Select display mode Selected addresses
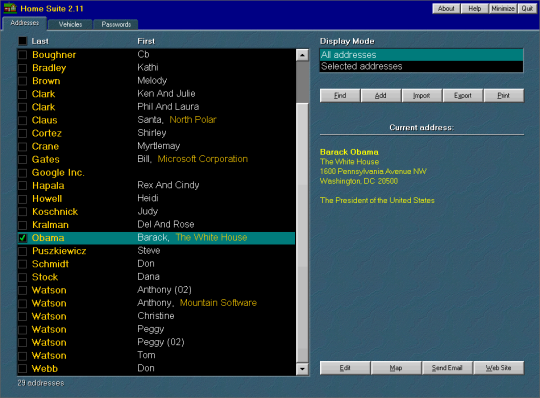540x398 pixels. click(x=421, y=66)
